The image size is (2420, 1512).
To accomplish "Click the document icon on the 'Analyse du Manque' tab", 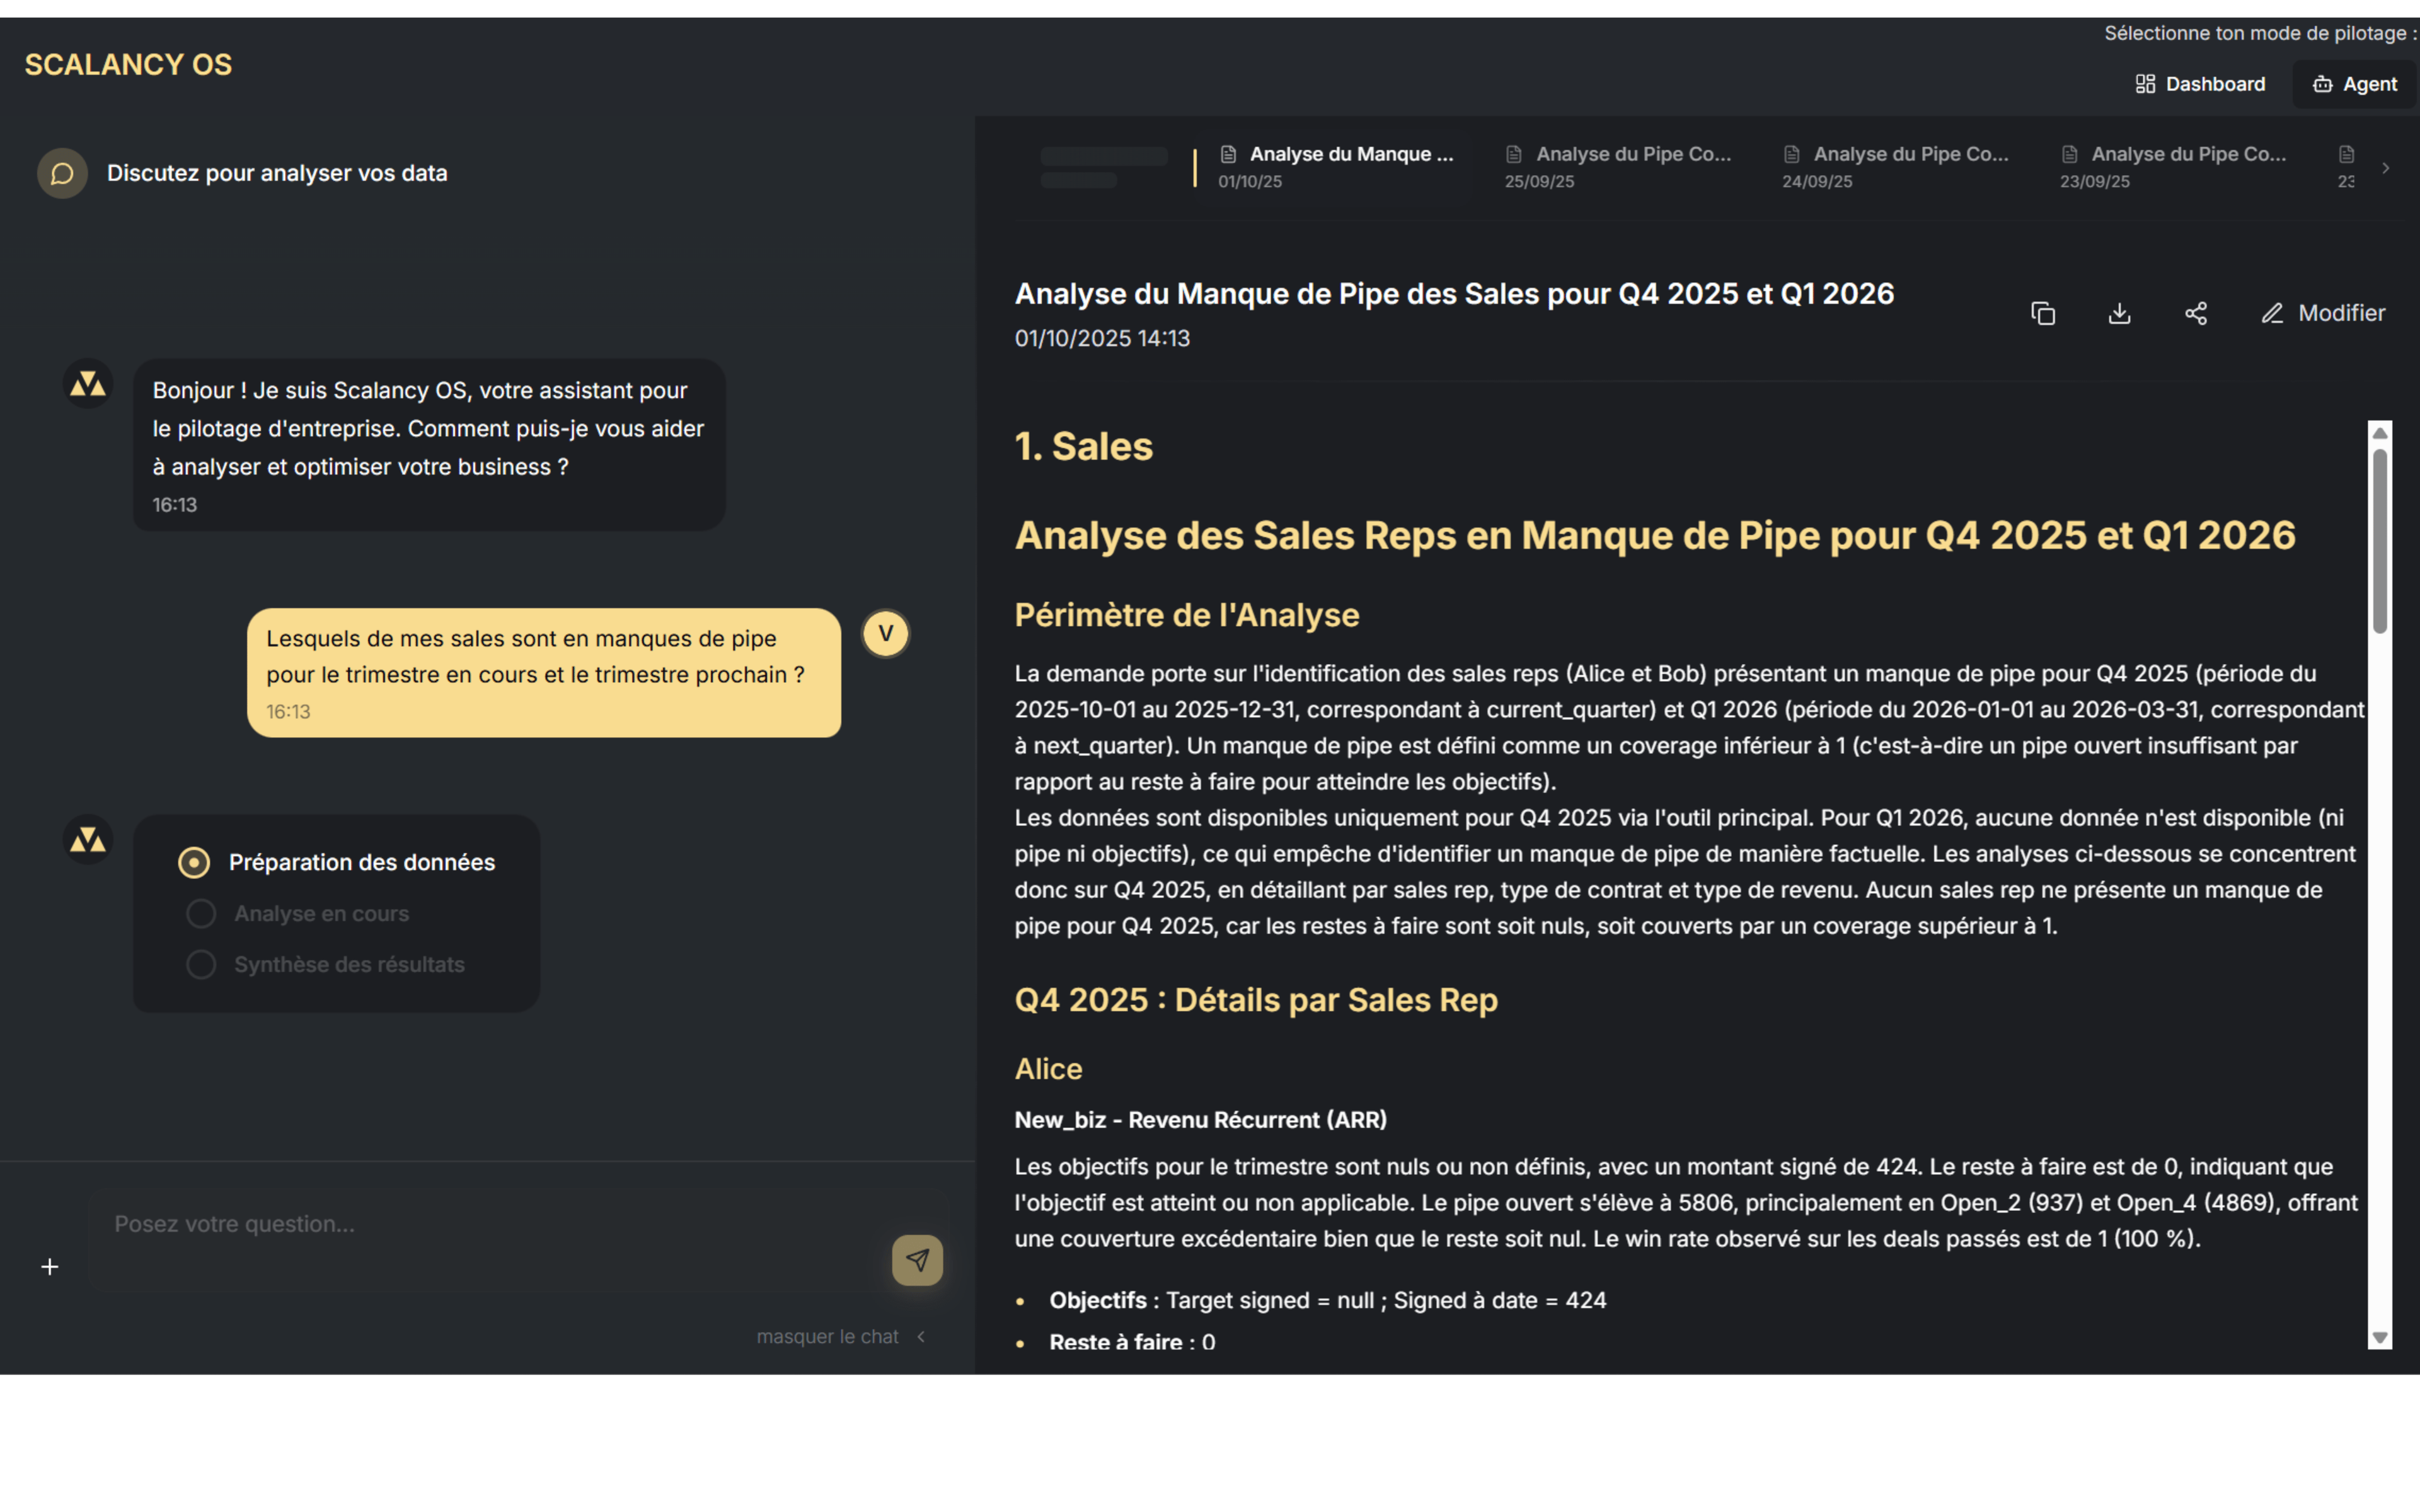I will (x=1228, y=154).
